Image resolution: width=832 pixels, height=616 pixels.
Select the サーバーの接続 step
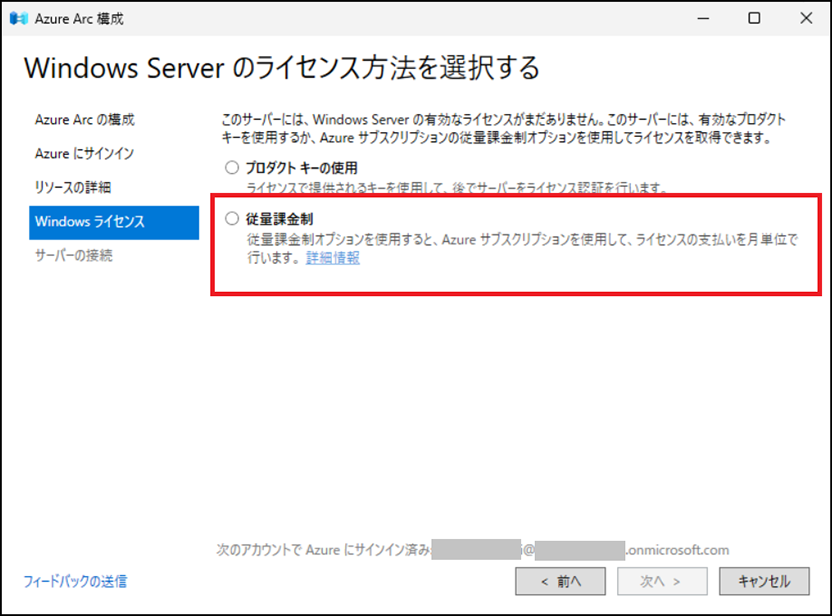pyautogui.click(x=74, y=255)
